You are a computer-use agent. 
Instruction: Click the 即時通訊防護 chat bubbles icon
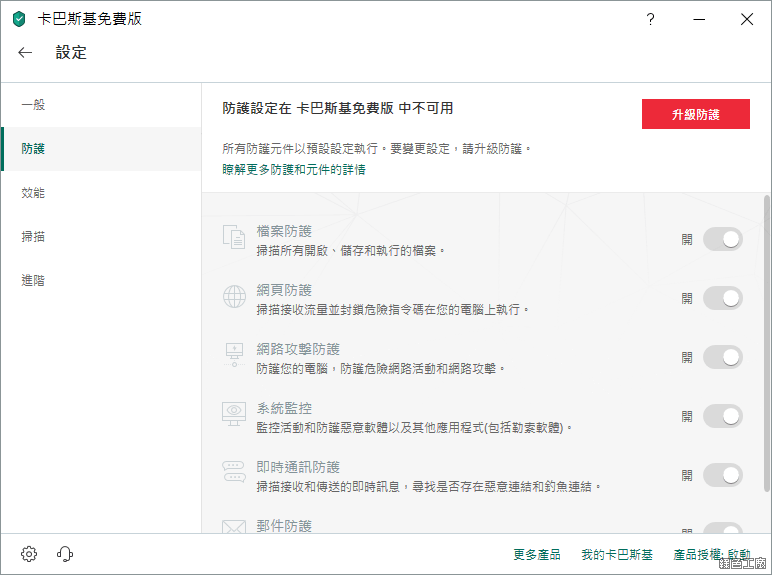(234, 472)
